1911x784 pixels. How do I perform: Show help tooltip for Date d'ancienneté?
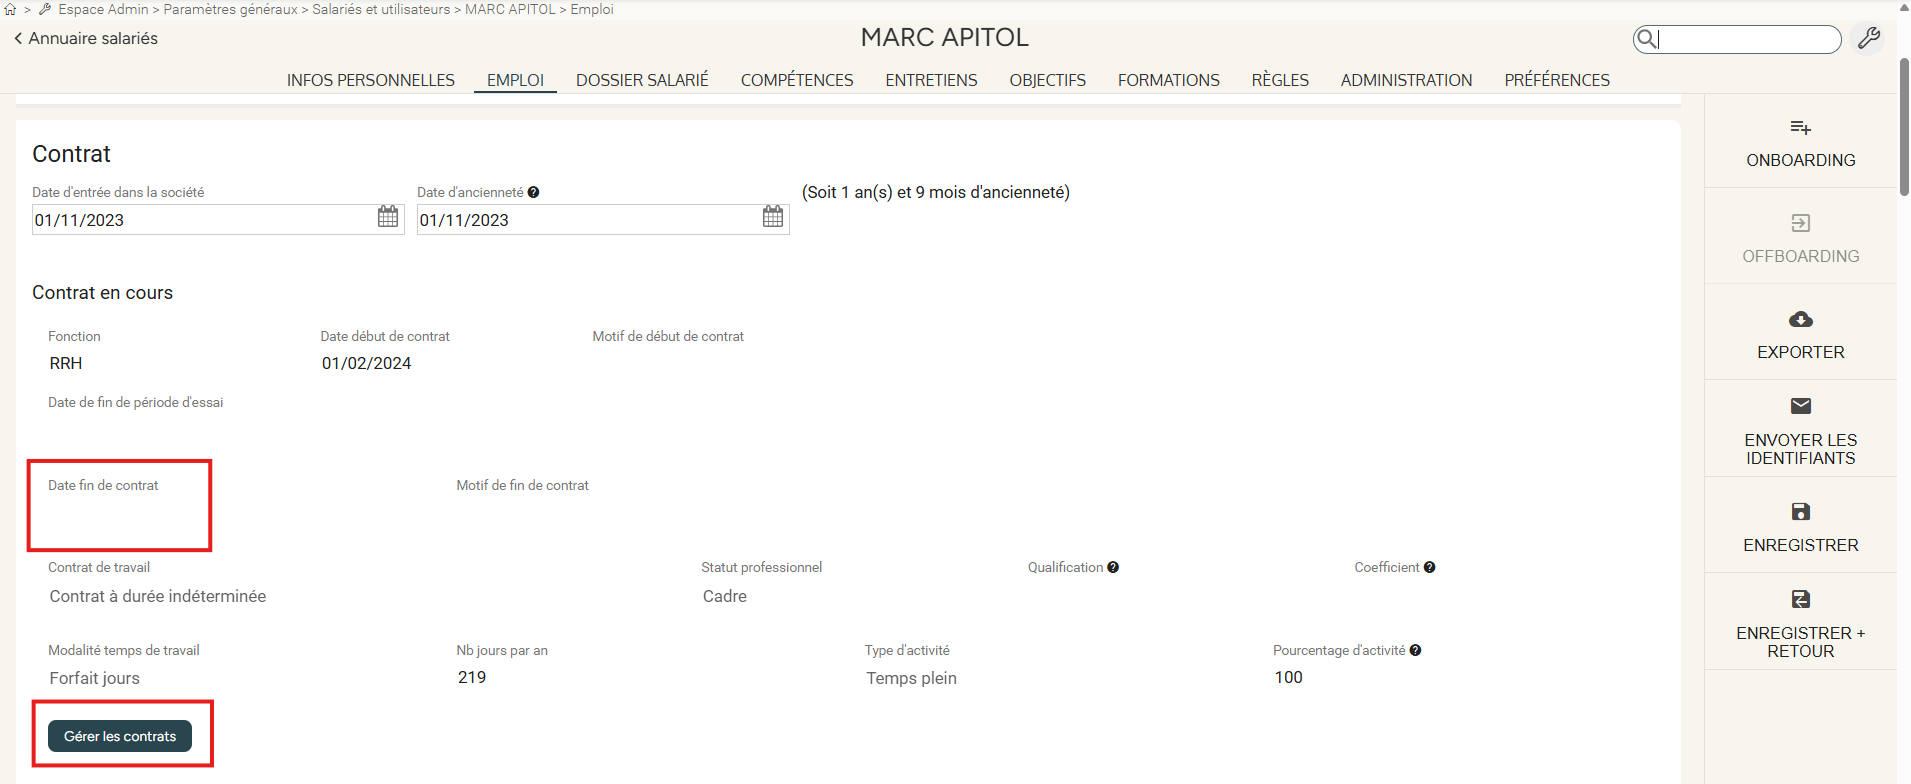(x=533, y=193)
